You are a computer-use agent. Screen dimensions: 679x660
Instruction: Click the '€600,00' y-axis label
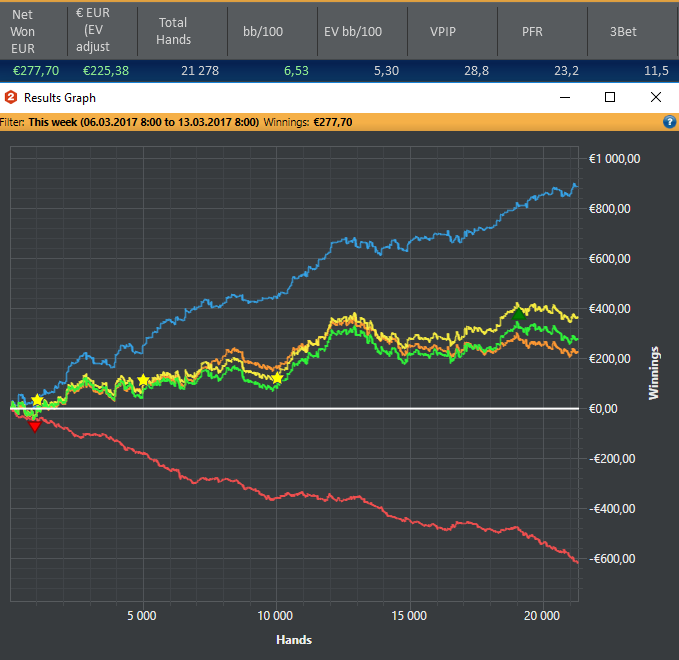(x=609, y=259)
